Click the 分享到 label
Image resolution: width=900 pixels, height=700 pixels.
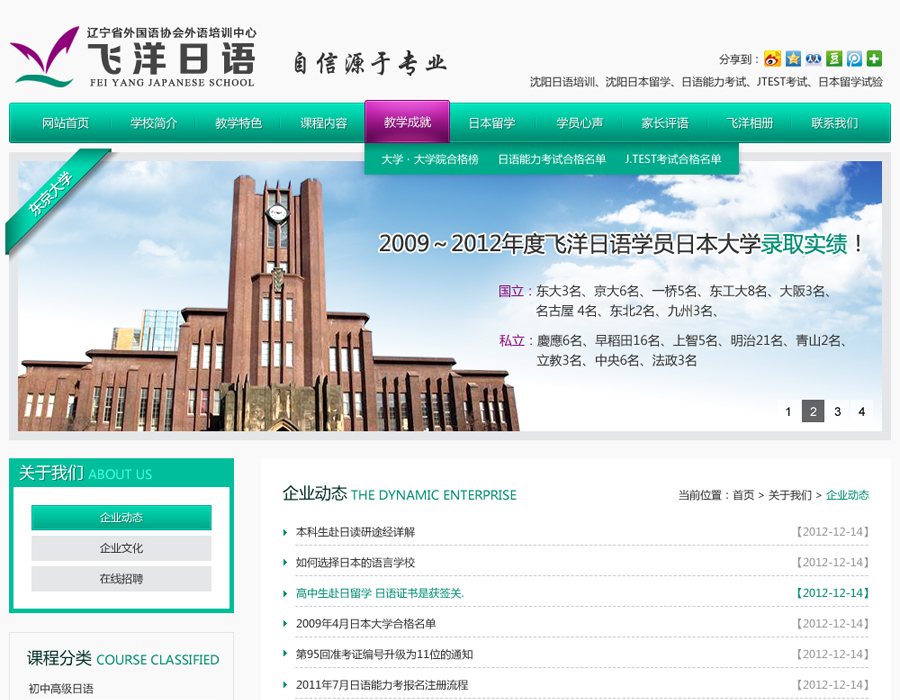739,59
